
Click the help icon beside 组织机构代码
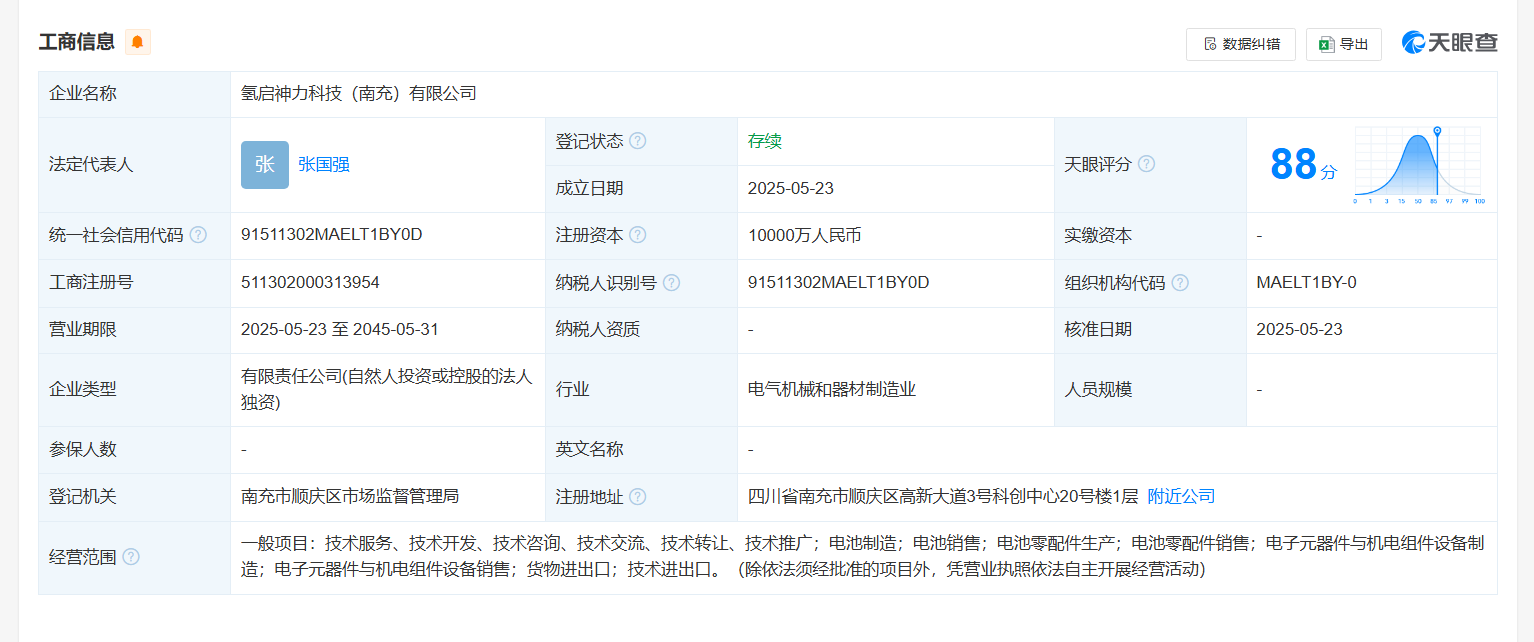click(1180, 283)
